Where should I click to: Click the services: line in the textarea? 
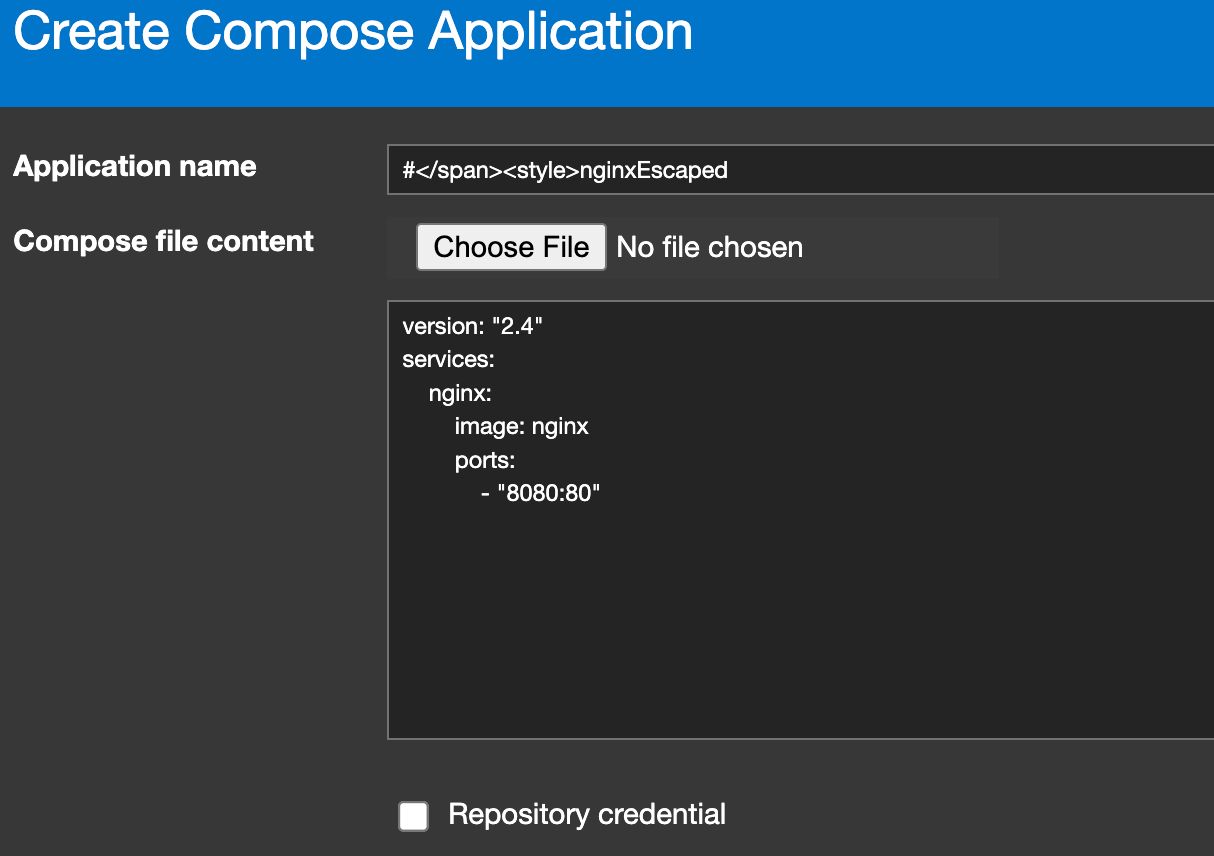pos(448,359)
